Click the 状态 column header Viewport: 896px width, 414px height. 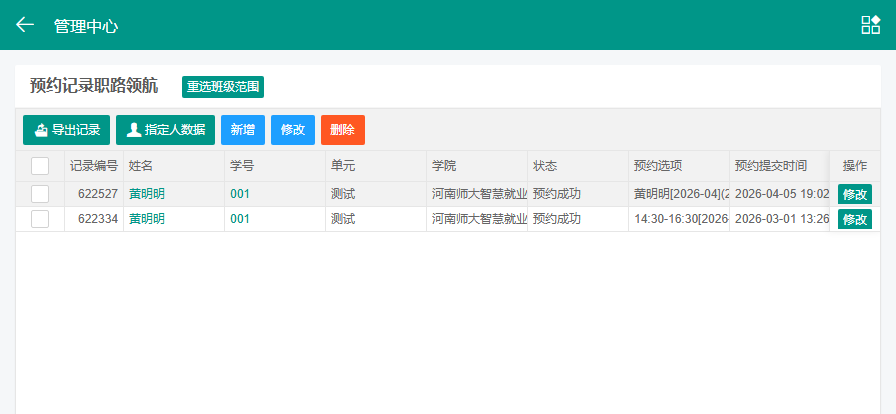pyautogui.click(x=545, y=166)
